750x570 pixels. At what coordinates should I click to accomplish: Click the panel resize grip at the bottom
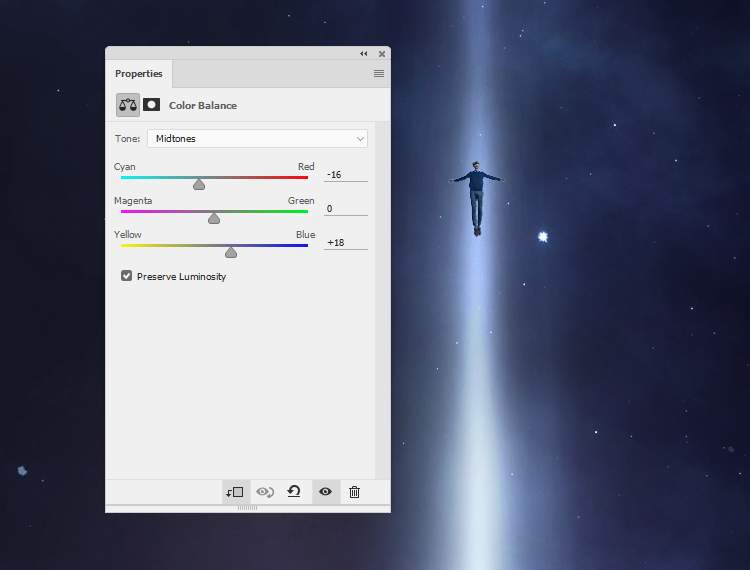(247, 508)
